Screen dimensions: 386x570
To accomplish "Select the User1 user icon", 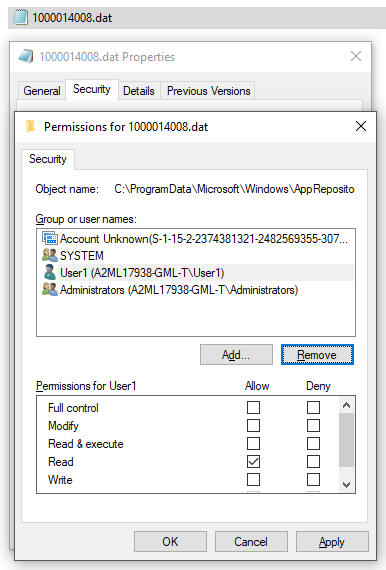I will [50, 272].
